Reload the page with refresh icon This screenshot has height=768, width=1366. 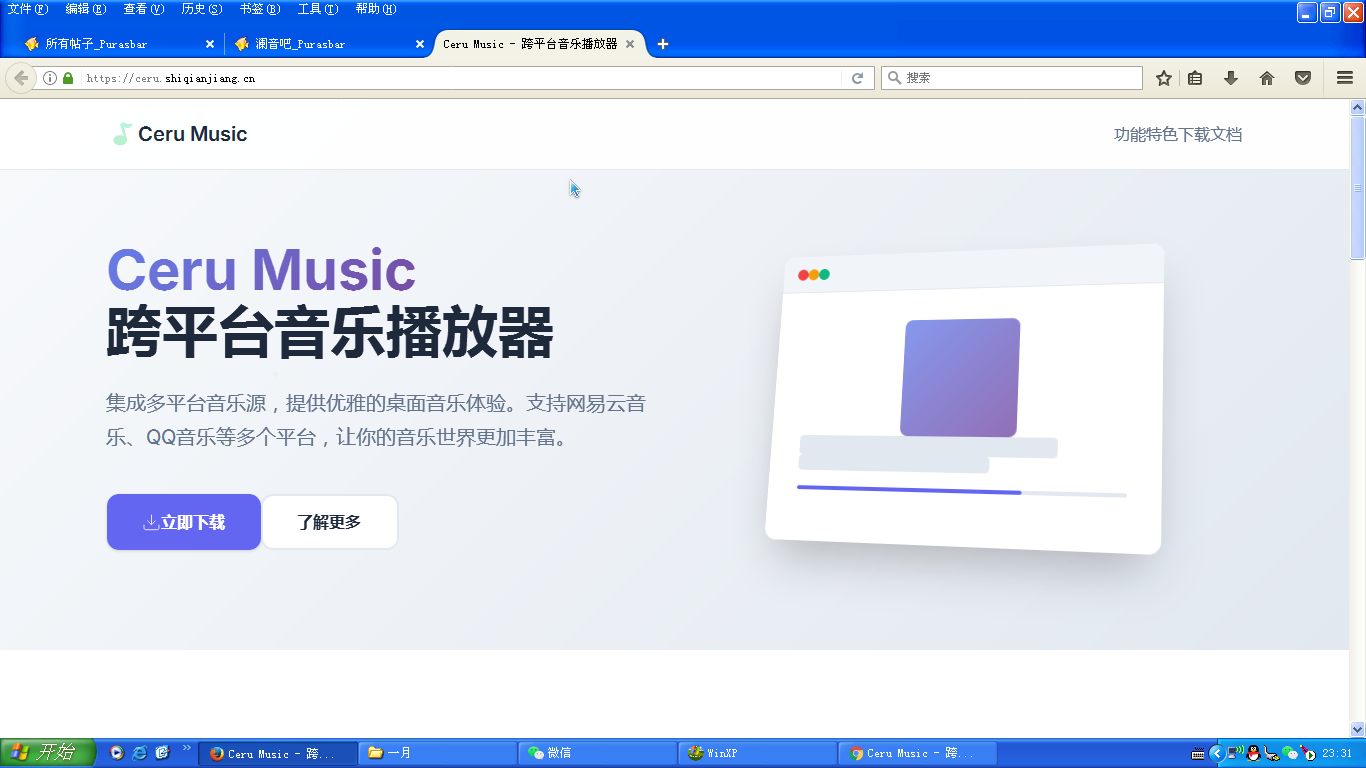click(x=857, y=78)
